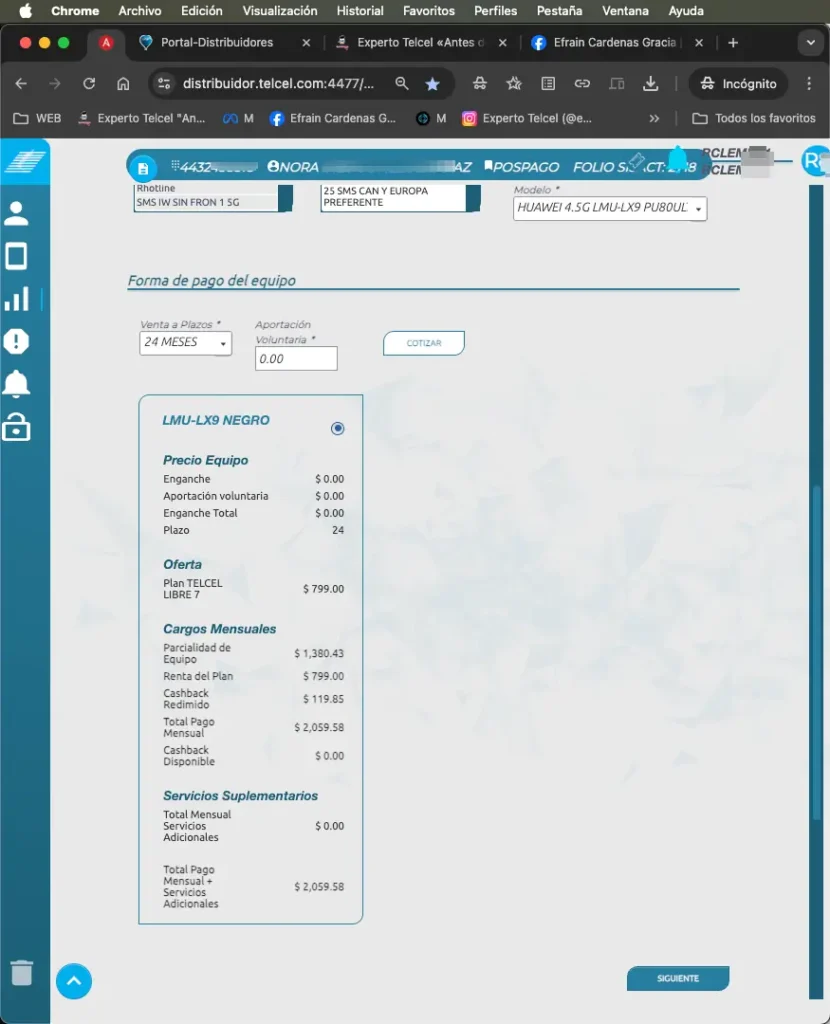This screenshot has height=1024, width=830.
Task: Click the LMU-LX9 NEGRO card title
Action: 215,420
